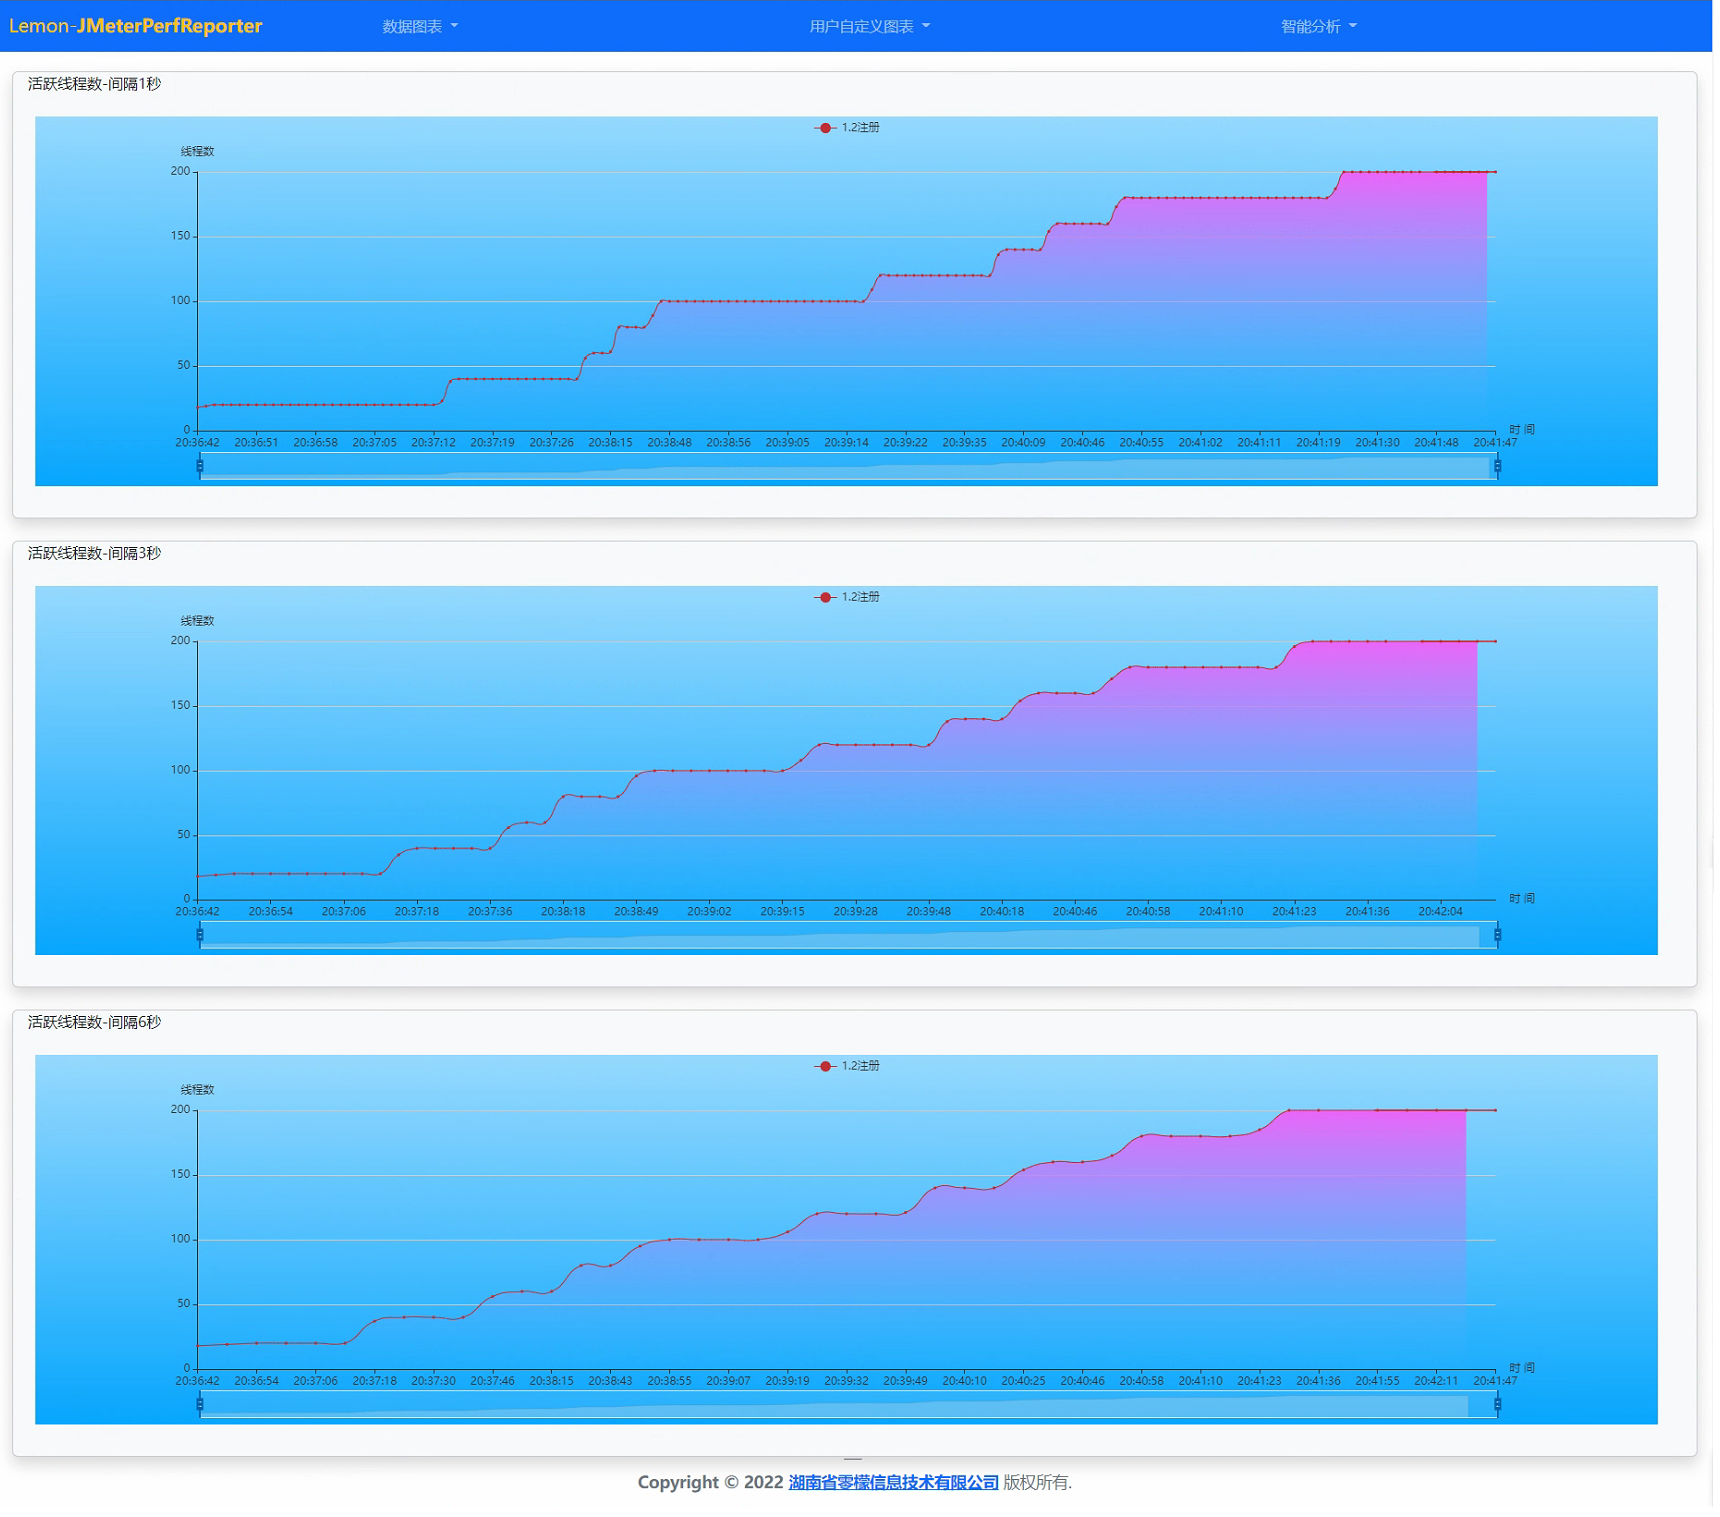Toggle the 1.2注册 legend in the 间隔6秒 chart

[847, 1066]
